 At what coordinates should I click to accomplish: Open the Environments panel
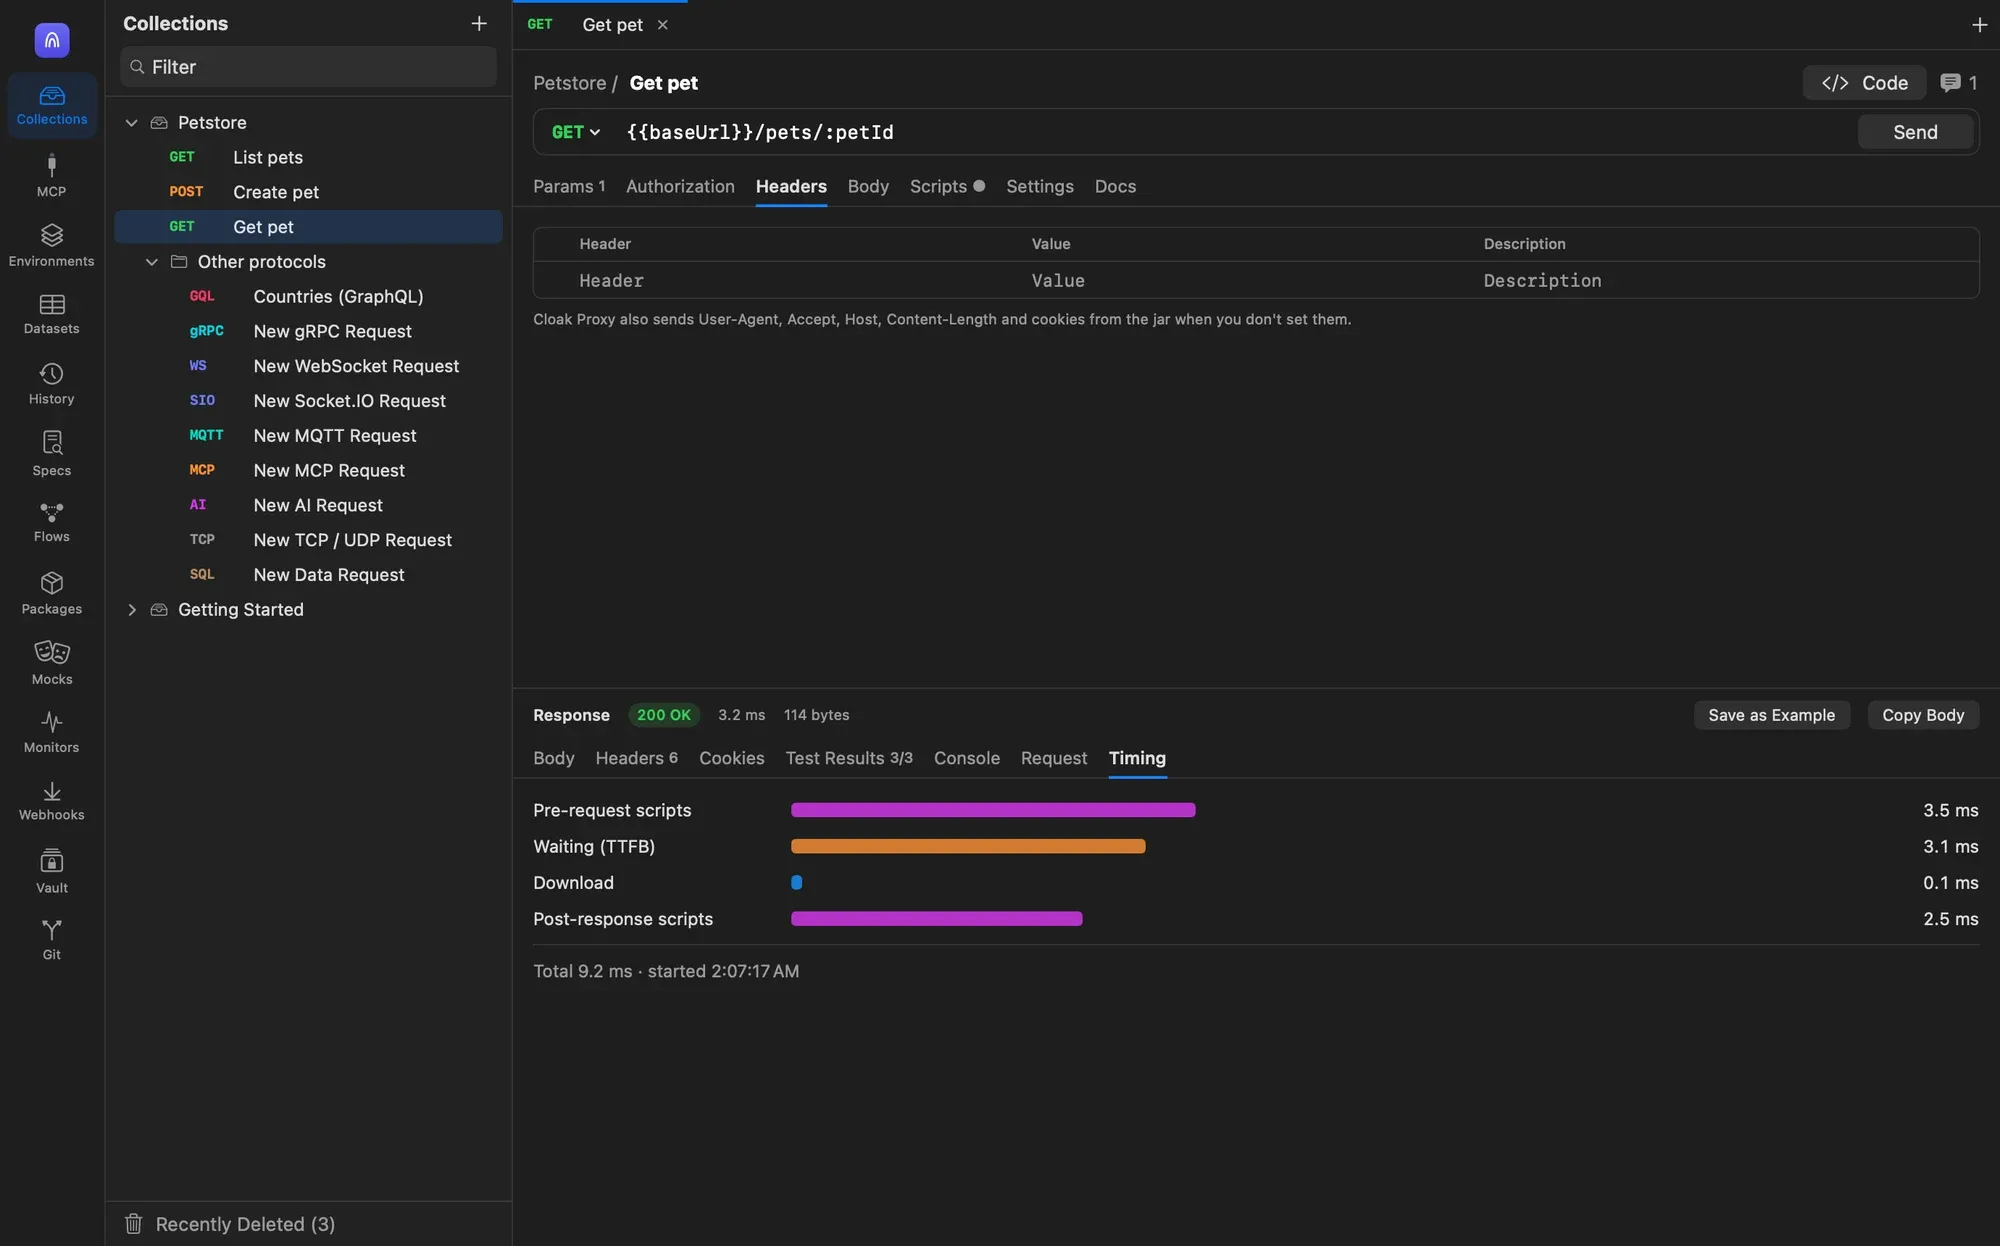52,246
